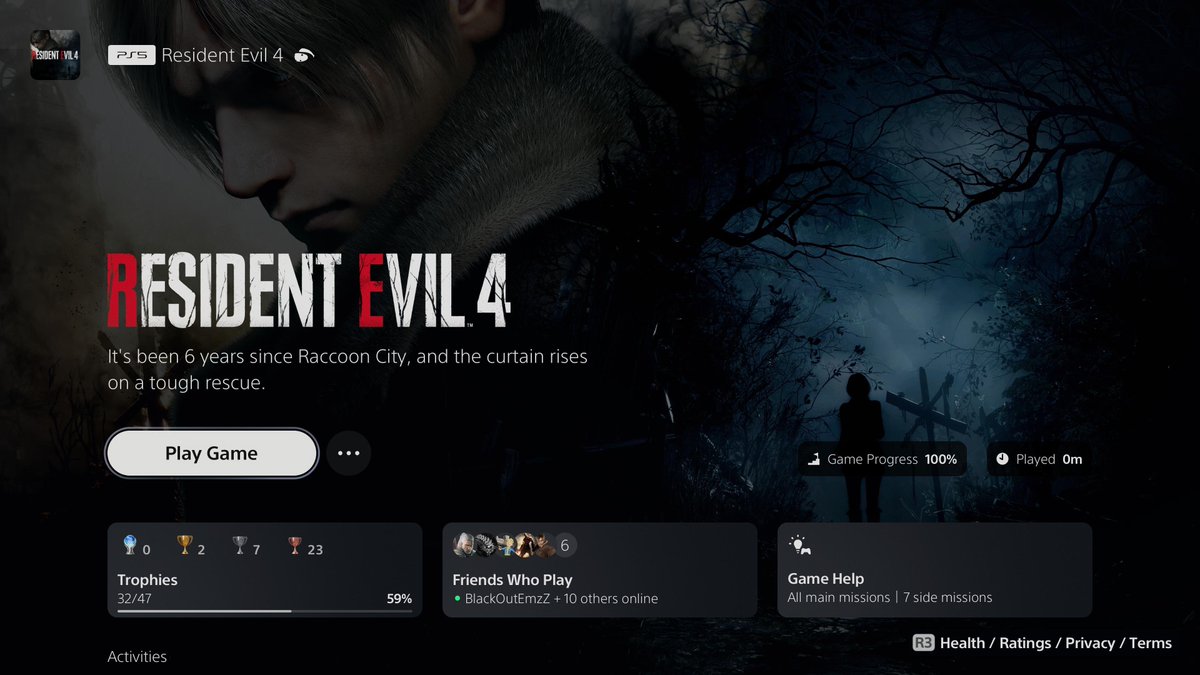1200x675 pixels.
Task: Click the platinum trophy icon
Action: [128, 545]
